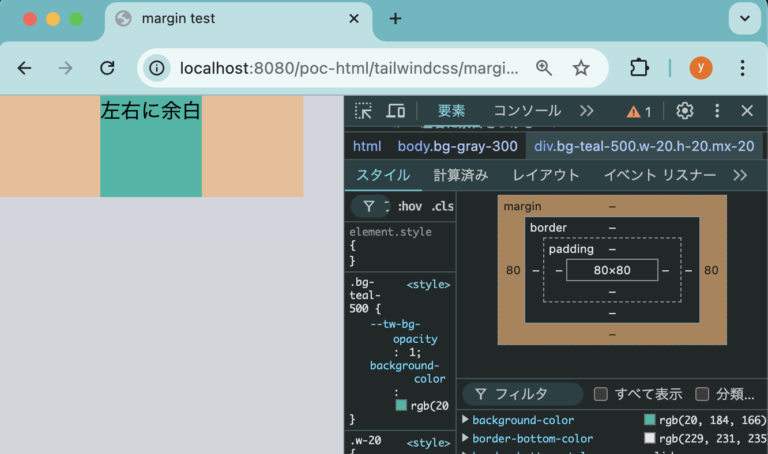
Task: Switch to the コンソール tab
Action: (x=527, y=111)
